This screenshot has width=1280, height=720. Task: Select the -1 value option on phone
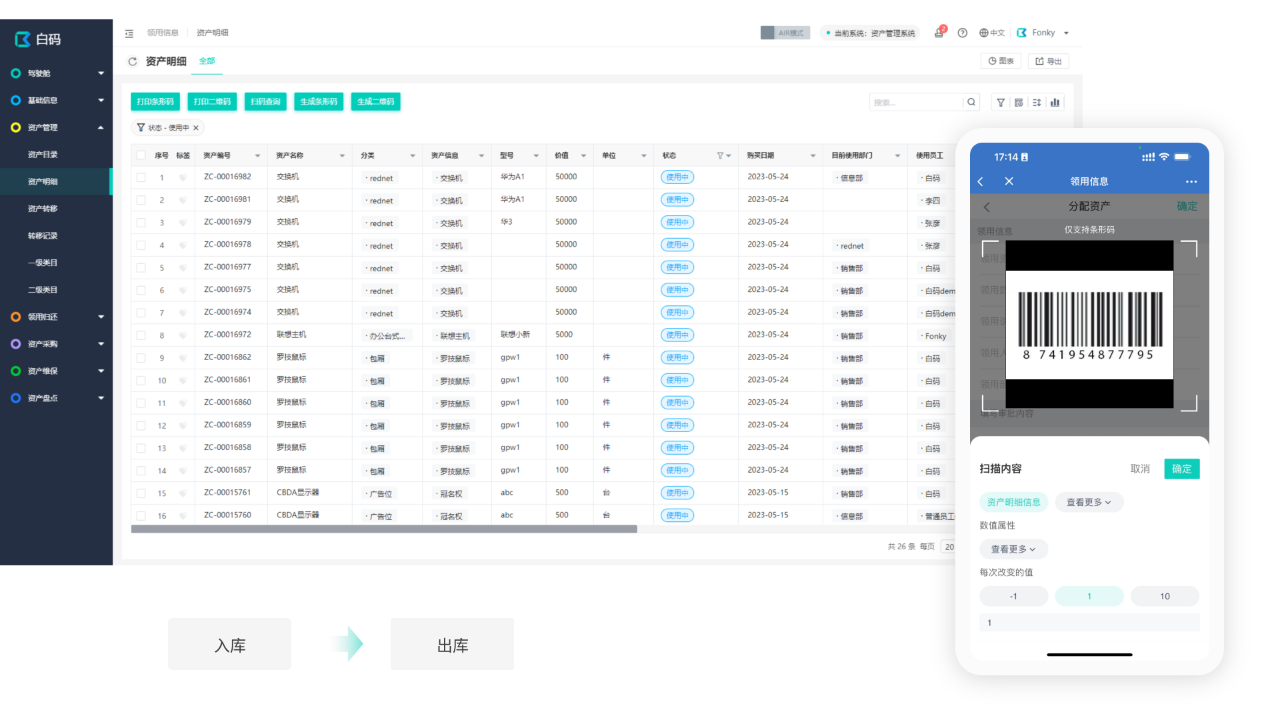coord(1014,596)
